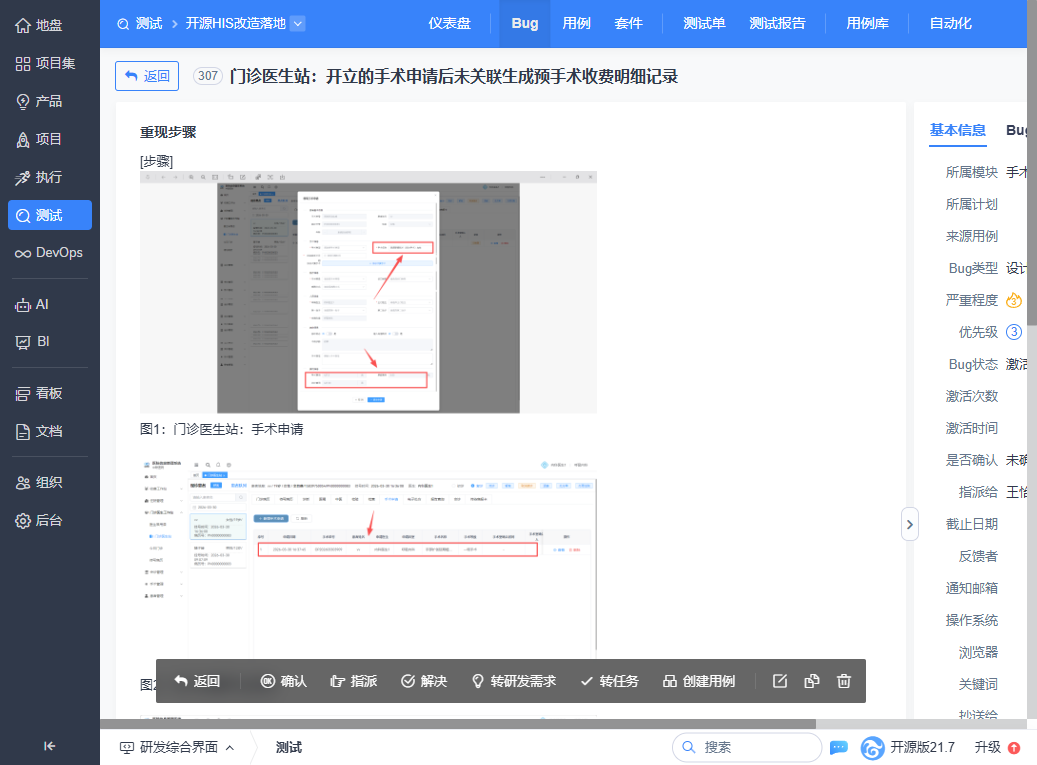Open the 开源HIS改造落地 project dropdown
The width and height of the screenshot is (1037, 765).
[x=298, y=23]
